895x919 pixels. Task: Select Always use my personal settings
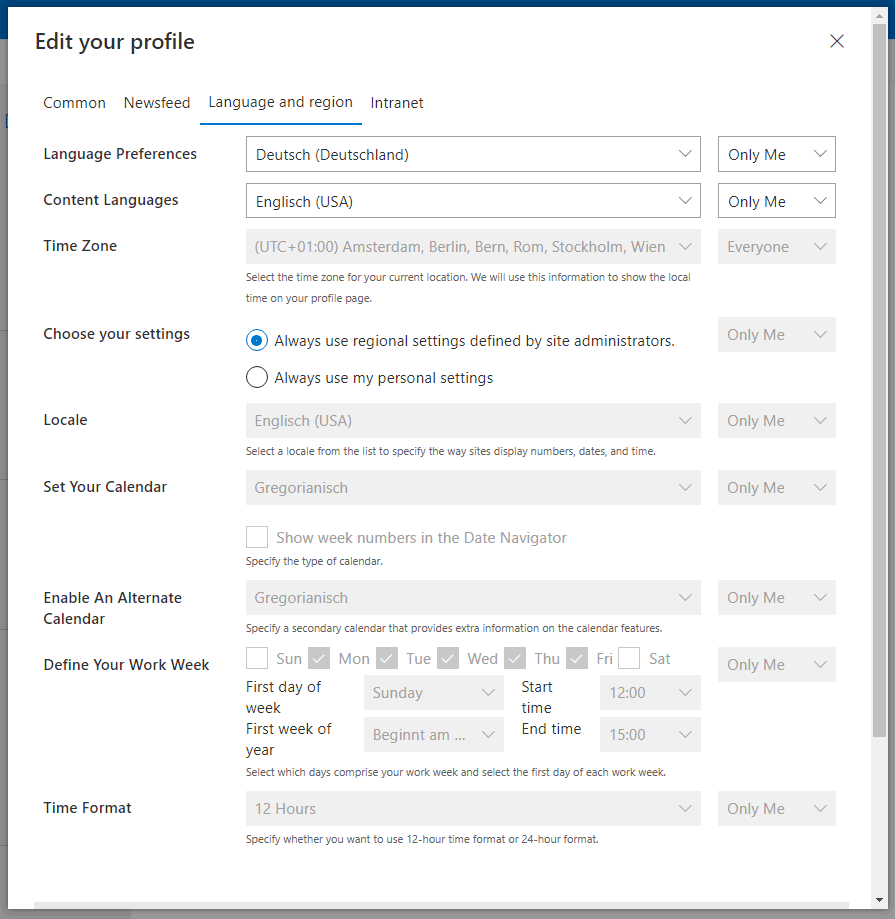(x=257, y=377)
